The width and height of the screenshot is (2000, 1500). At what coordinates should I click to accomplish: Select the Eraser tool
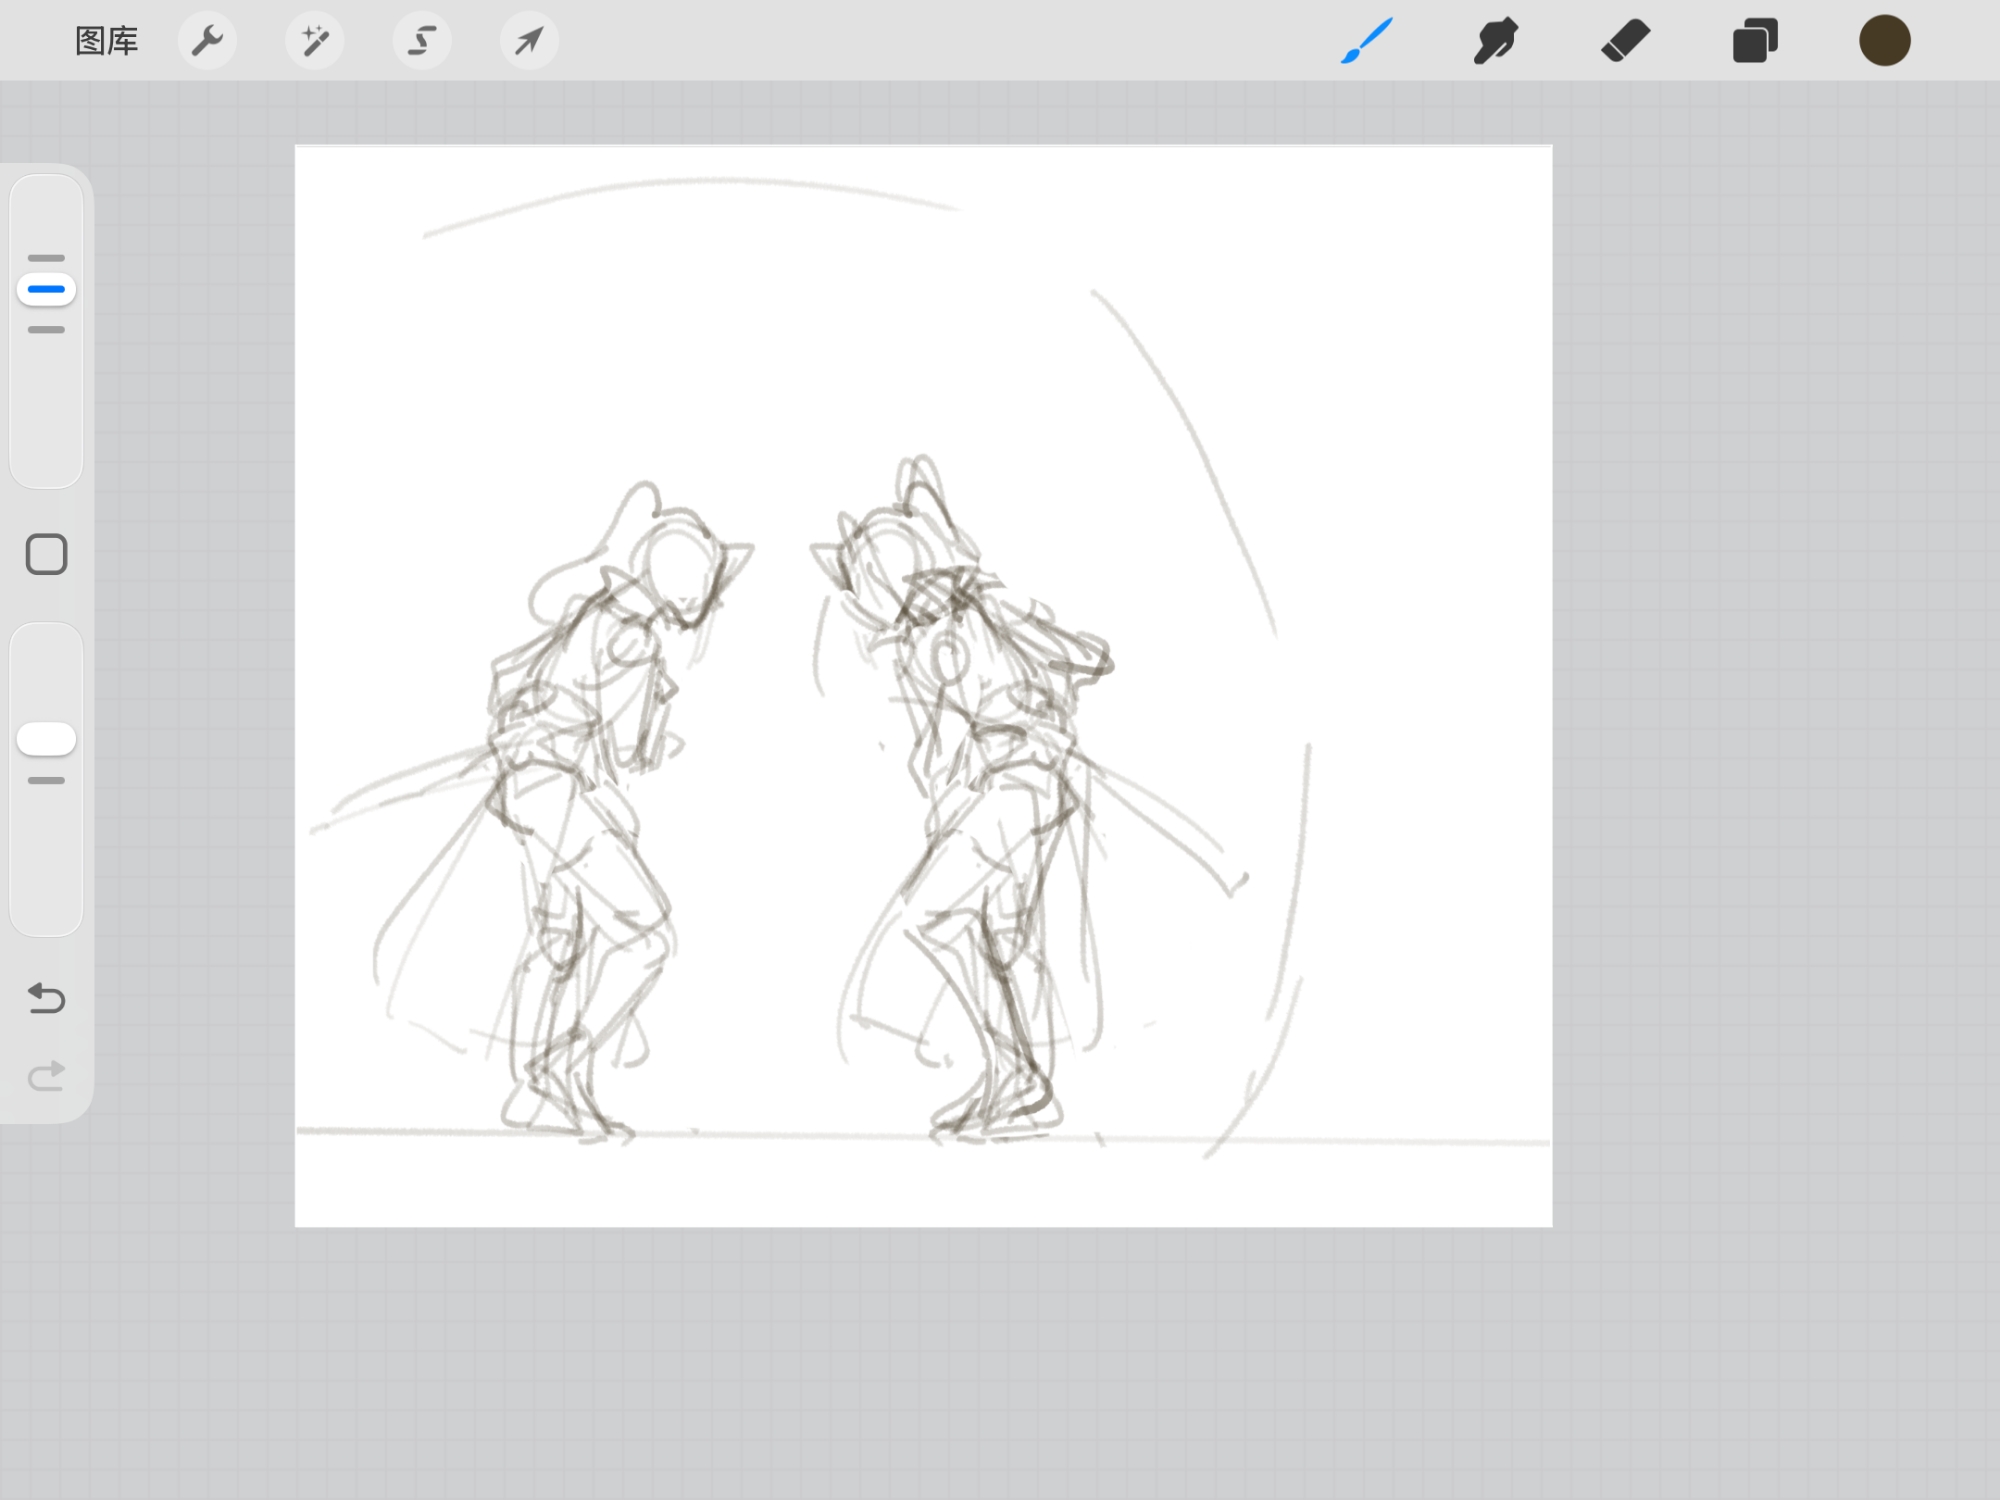(1625, 41)
